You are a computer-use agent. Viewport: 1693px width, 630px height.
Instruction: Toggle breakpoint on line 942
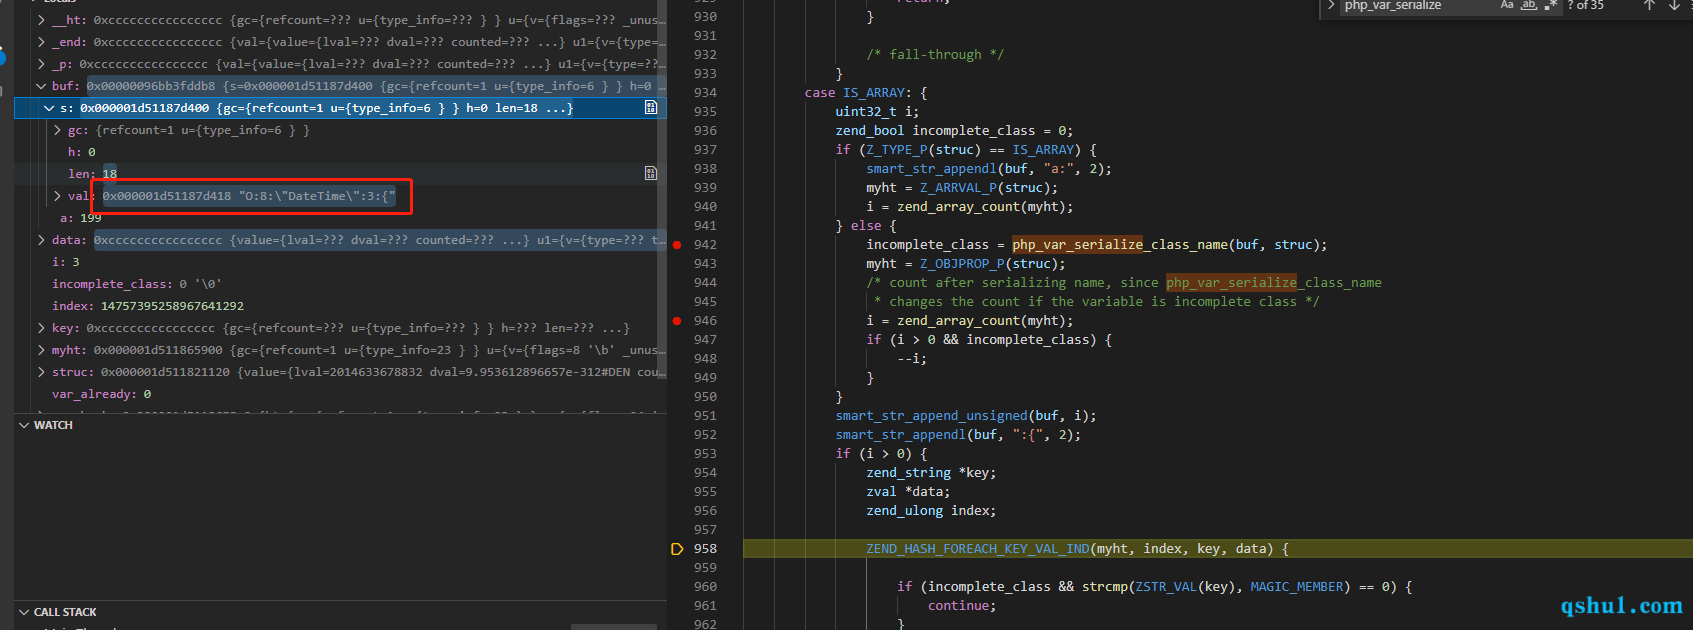click(677, 245)
